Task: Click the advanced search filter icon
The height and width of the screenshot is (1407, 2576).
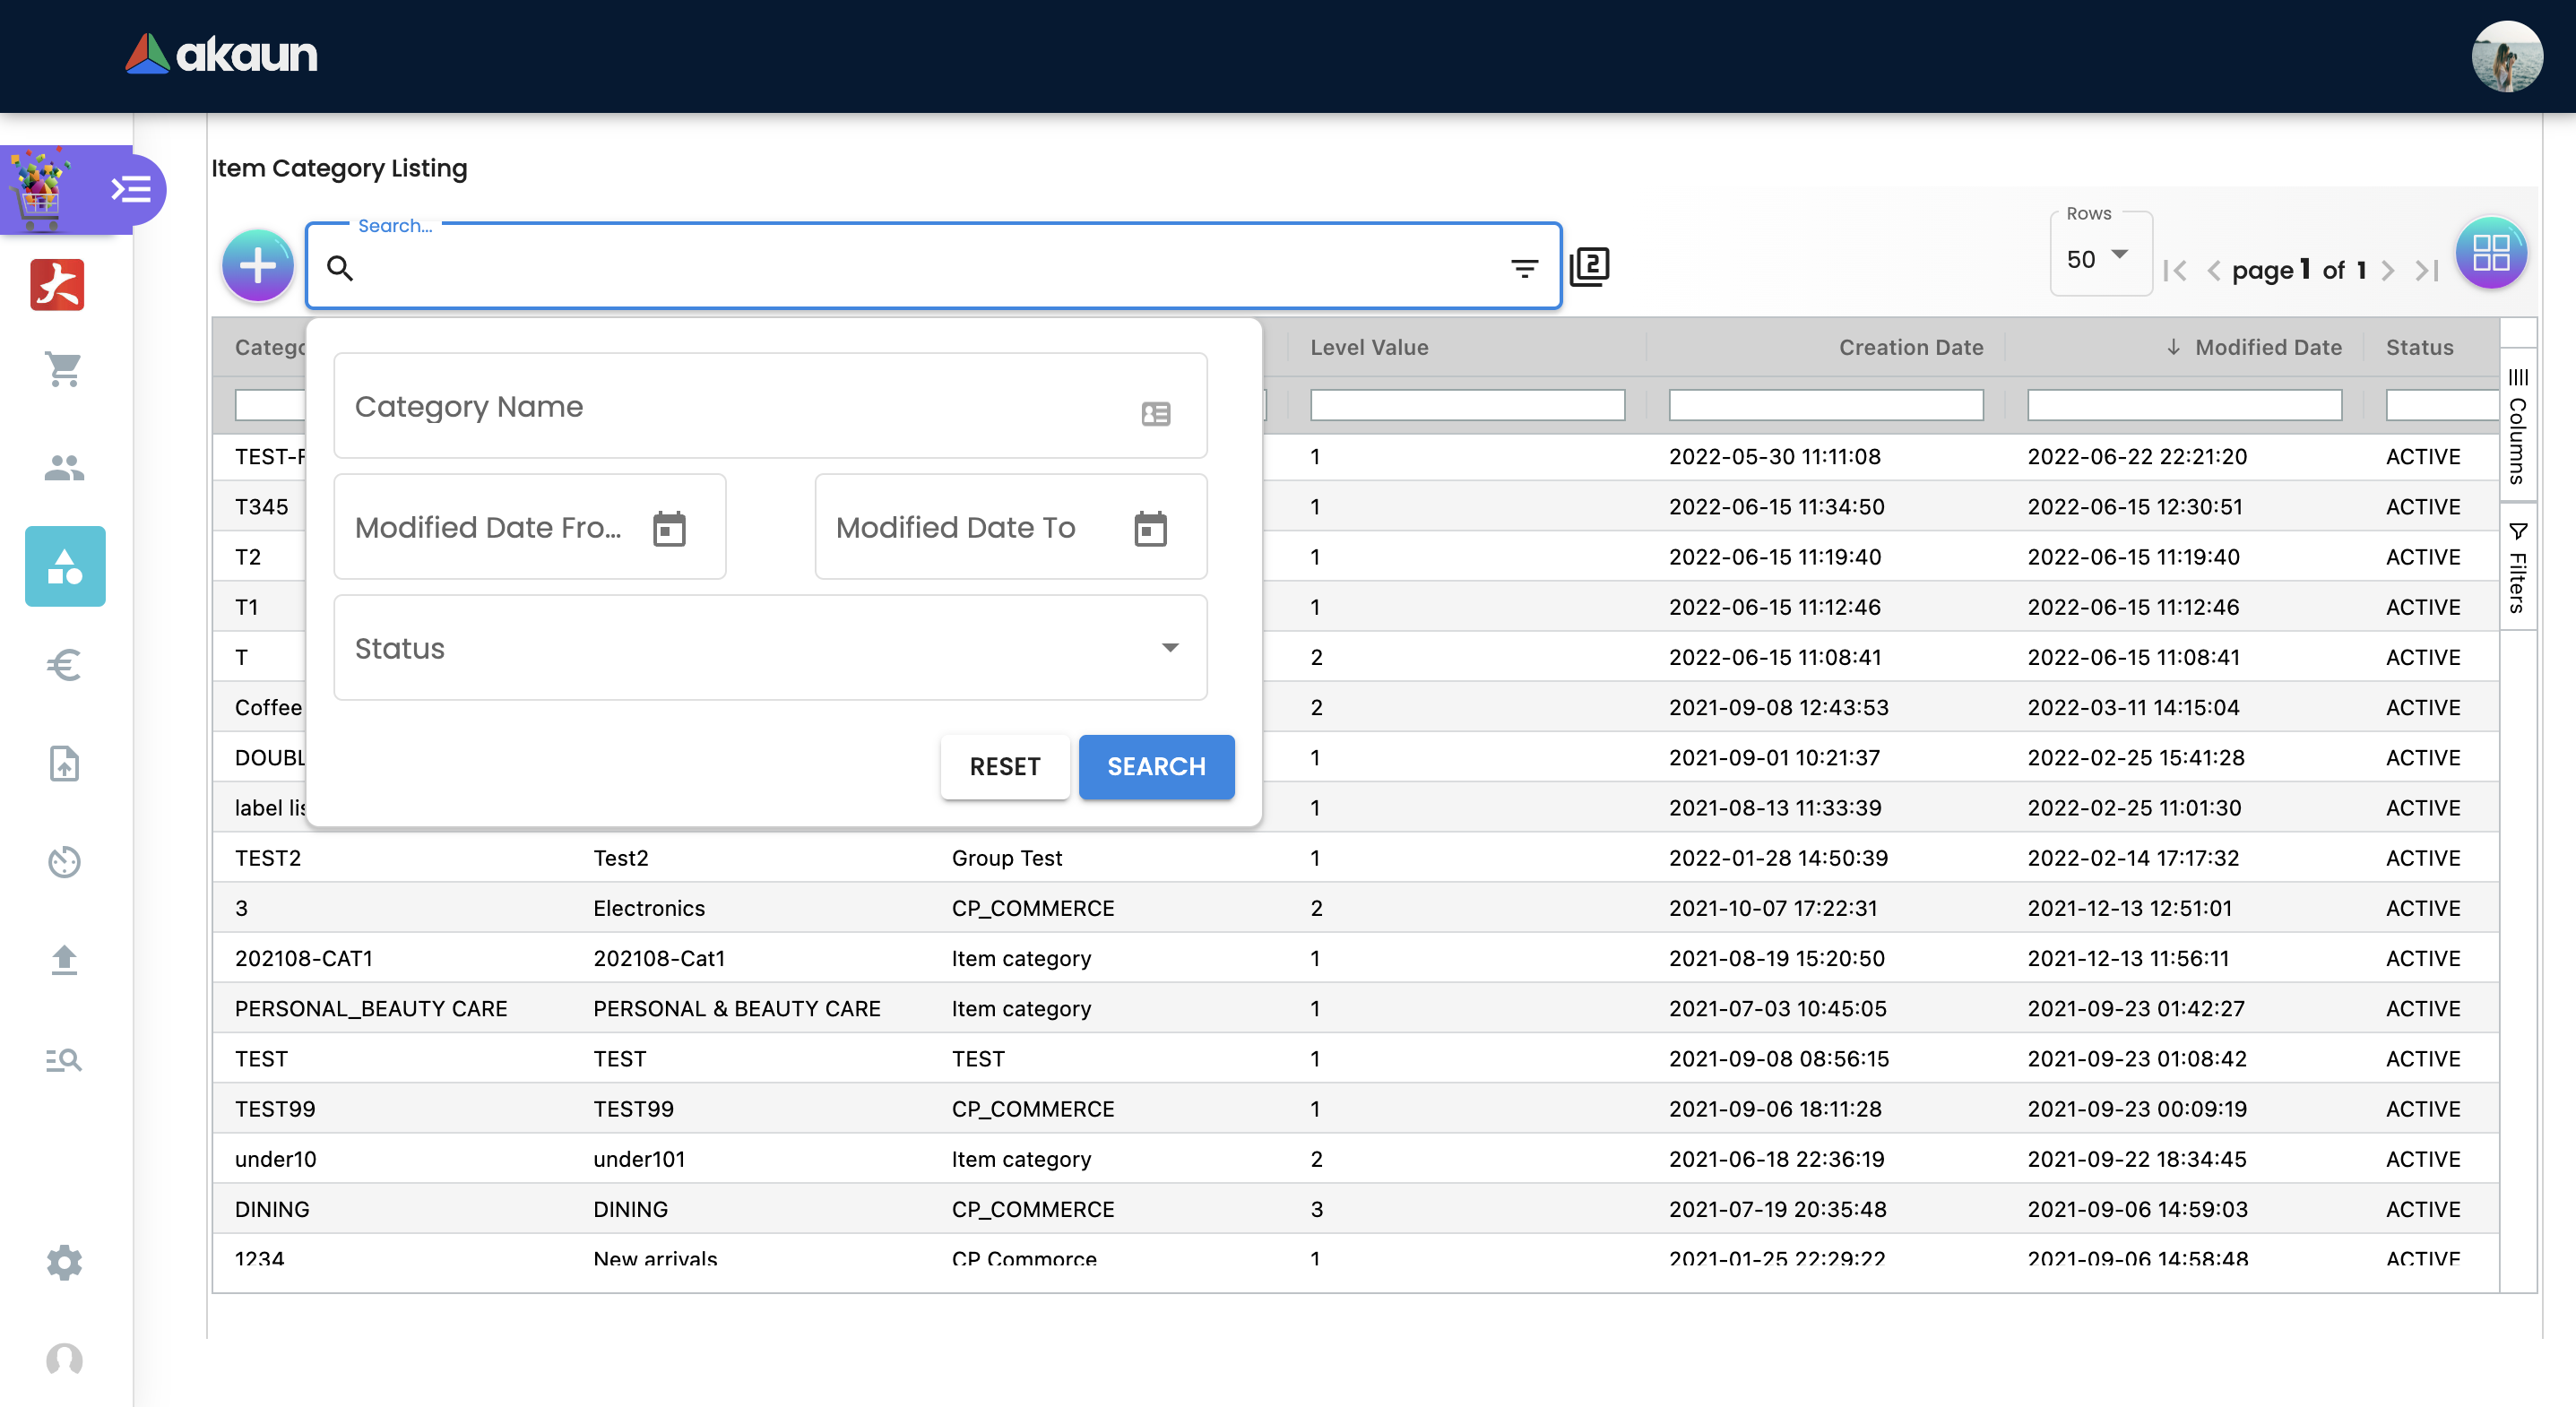Action: tap(1523, 268)
